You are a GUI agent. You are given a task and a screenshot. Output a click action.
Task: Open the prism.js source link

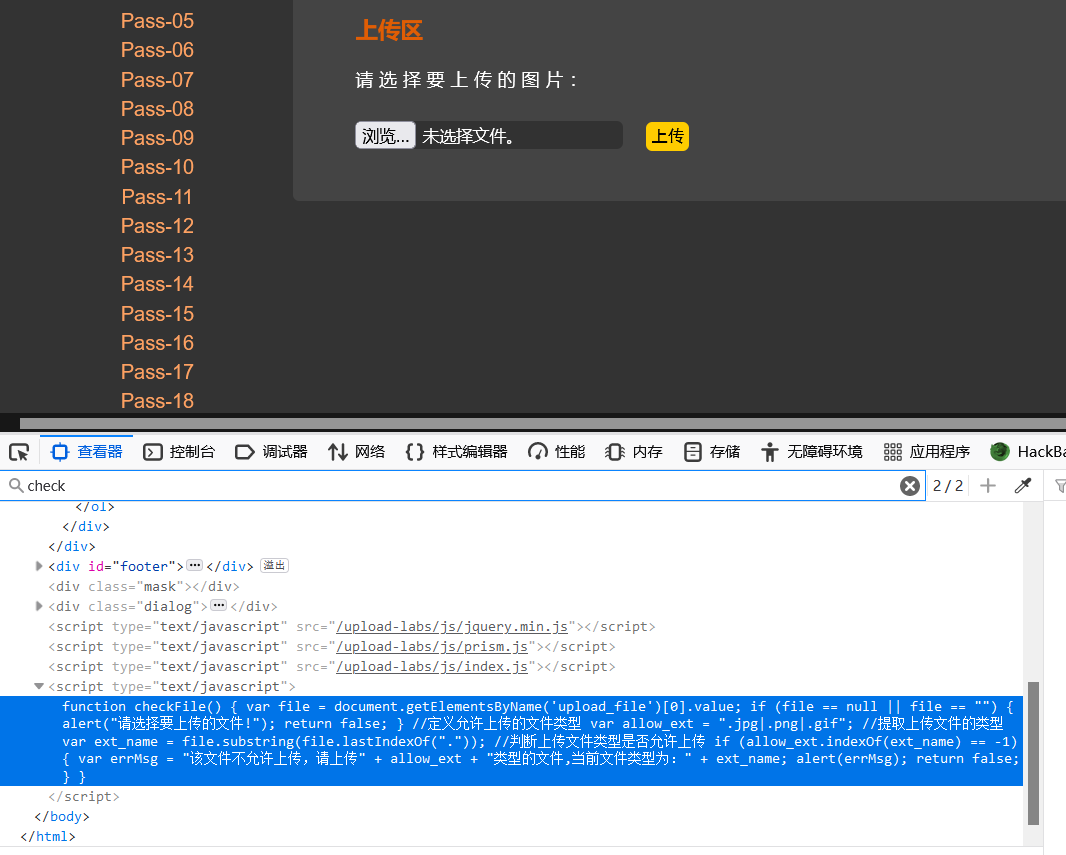pos(432,646)
